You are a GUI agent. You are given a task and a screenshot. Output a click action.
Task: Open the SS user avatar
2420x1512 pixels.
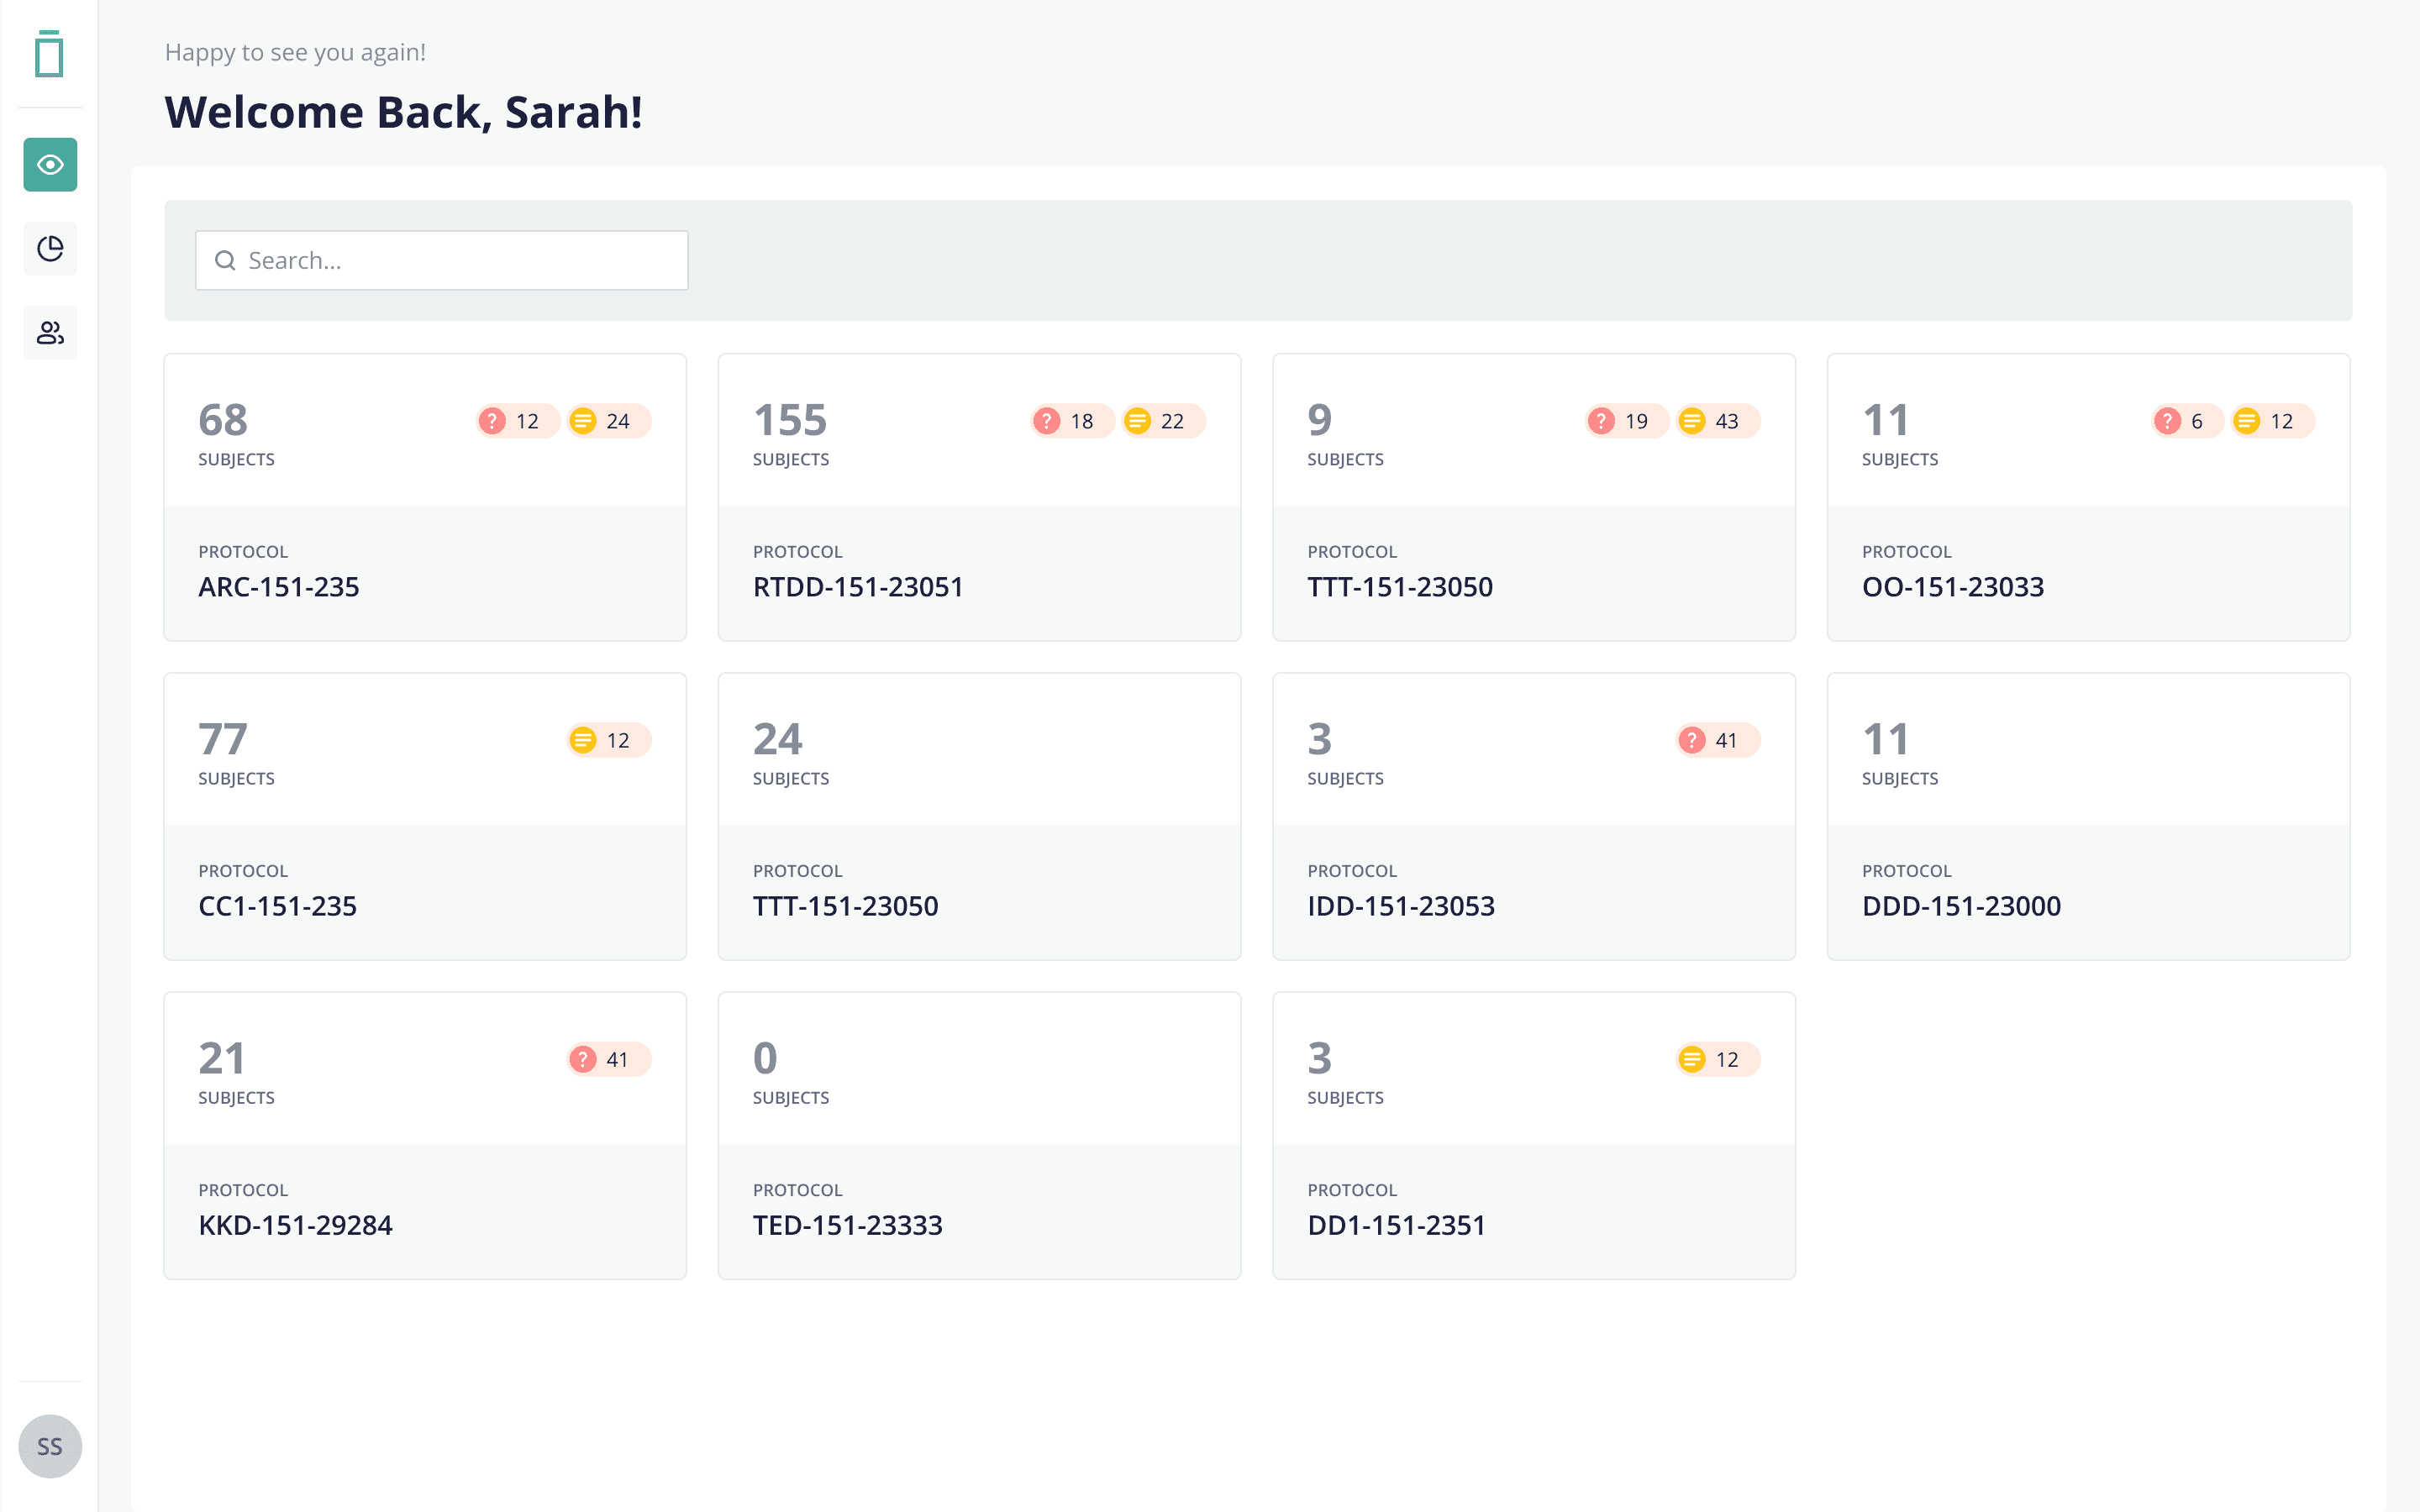pos(50,1446)
